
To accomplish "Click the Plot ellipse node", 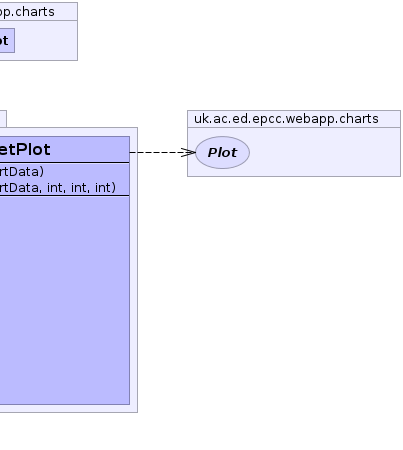I will click(x=222, y=152).
